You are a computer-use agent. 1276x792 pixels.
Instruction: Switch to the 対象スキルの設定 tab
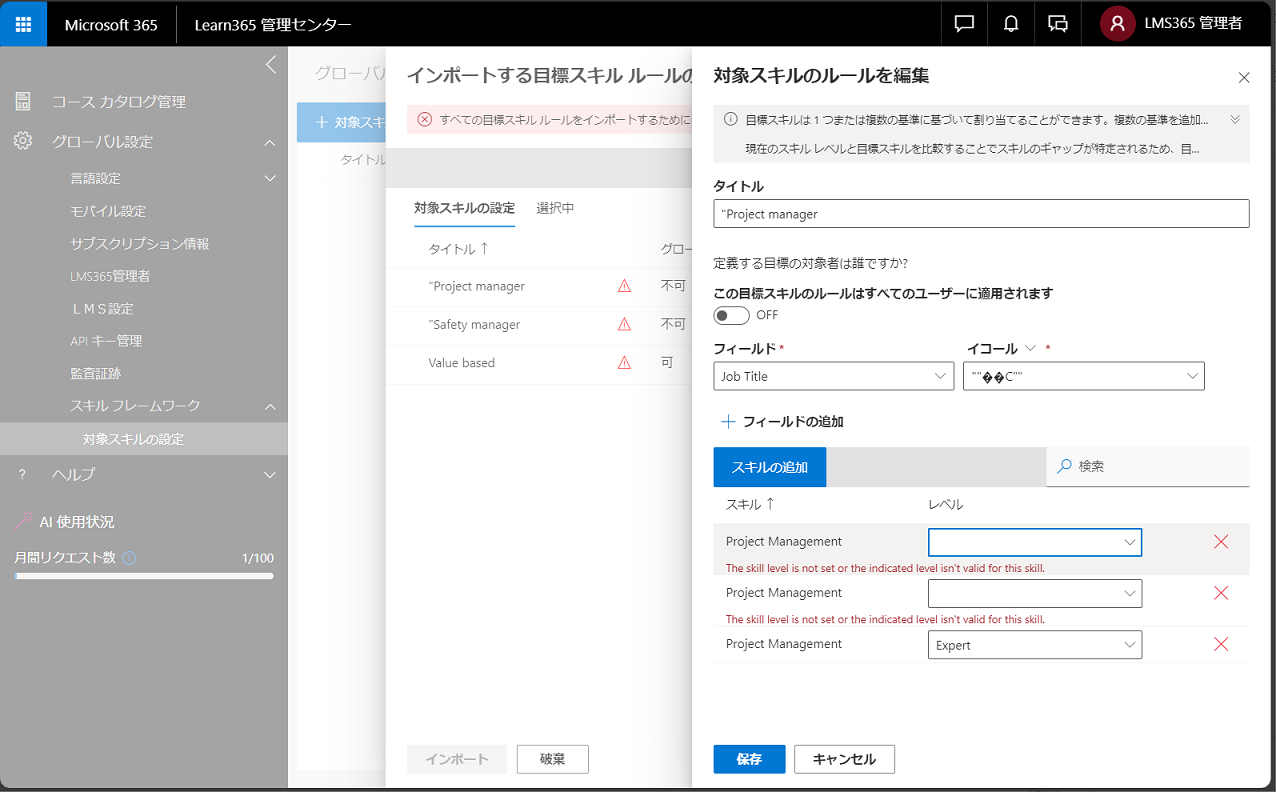click(464, 208)
